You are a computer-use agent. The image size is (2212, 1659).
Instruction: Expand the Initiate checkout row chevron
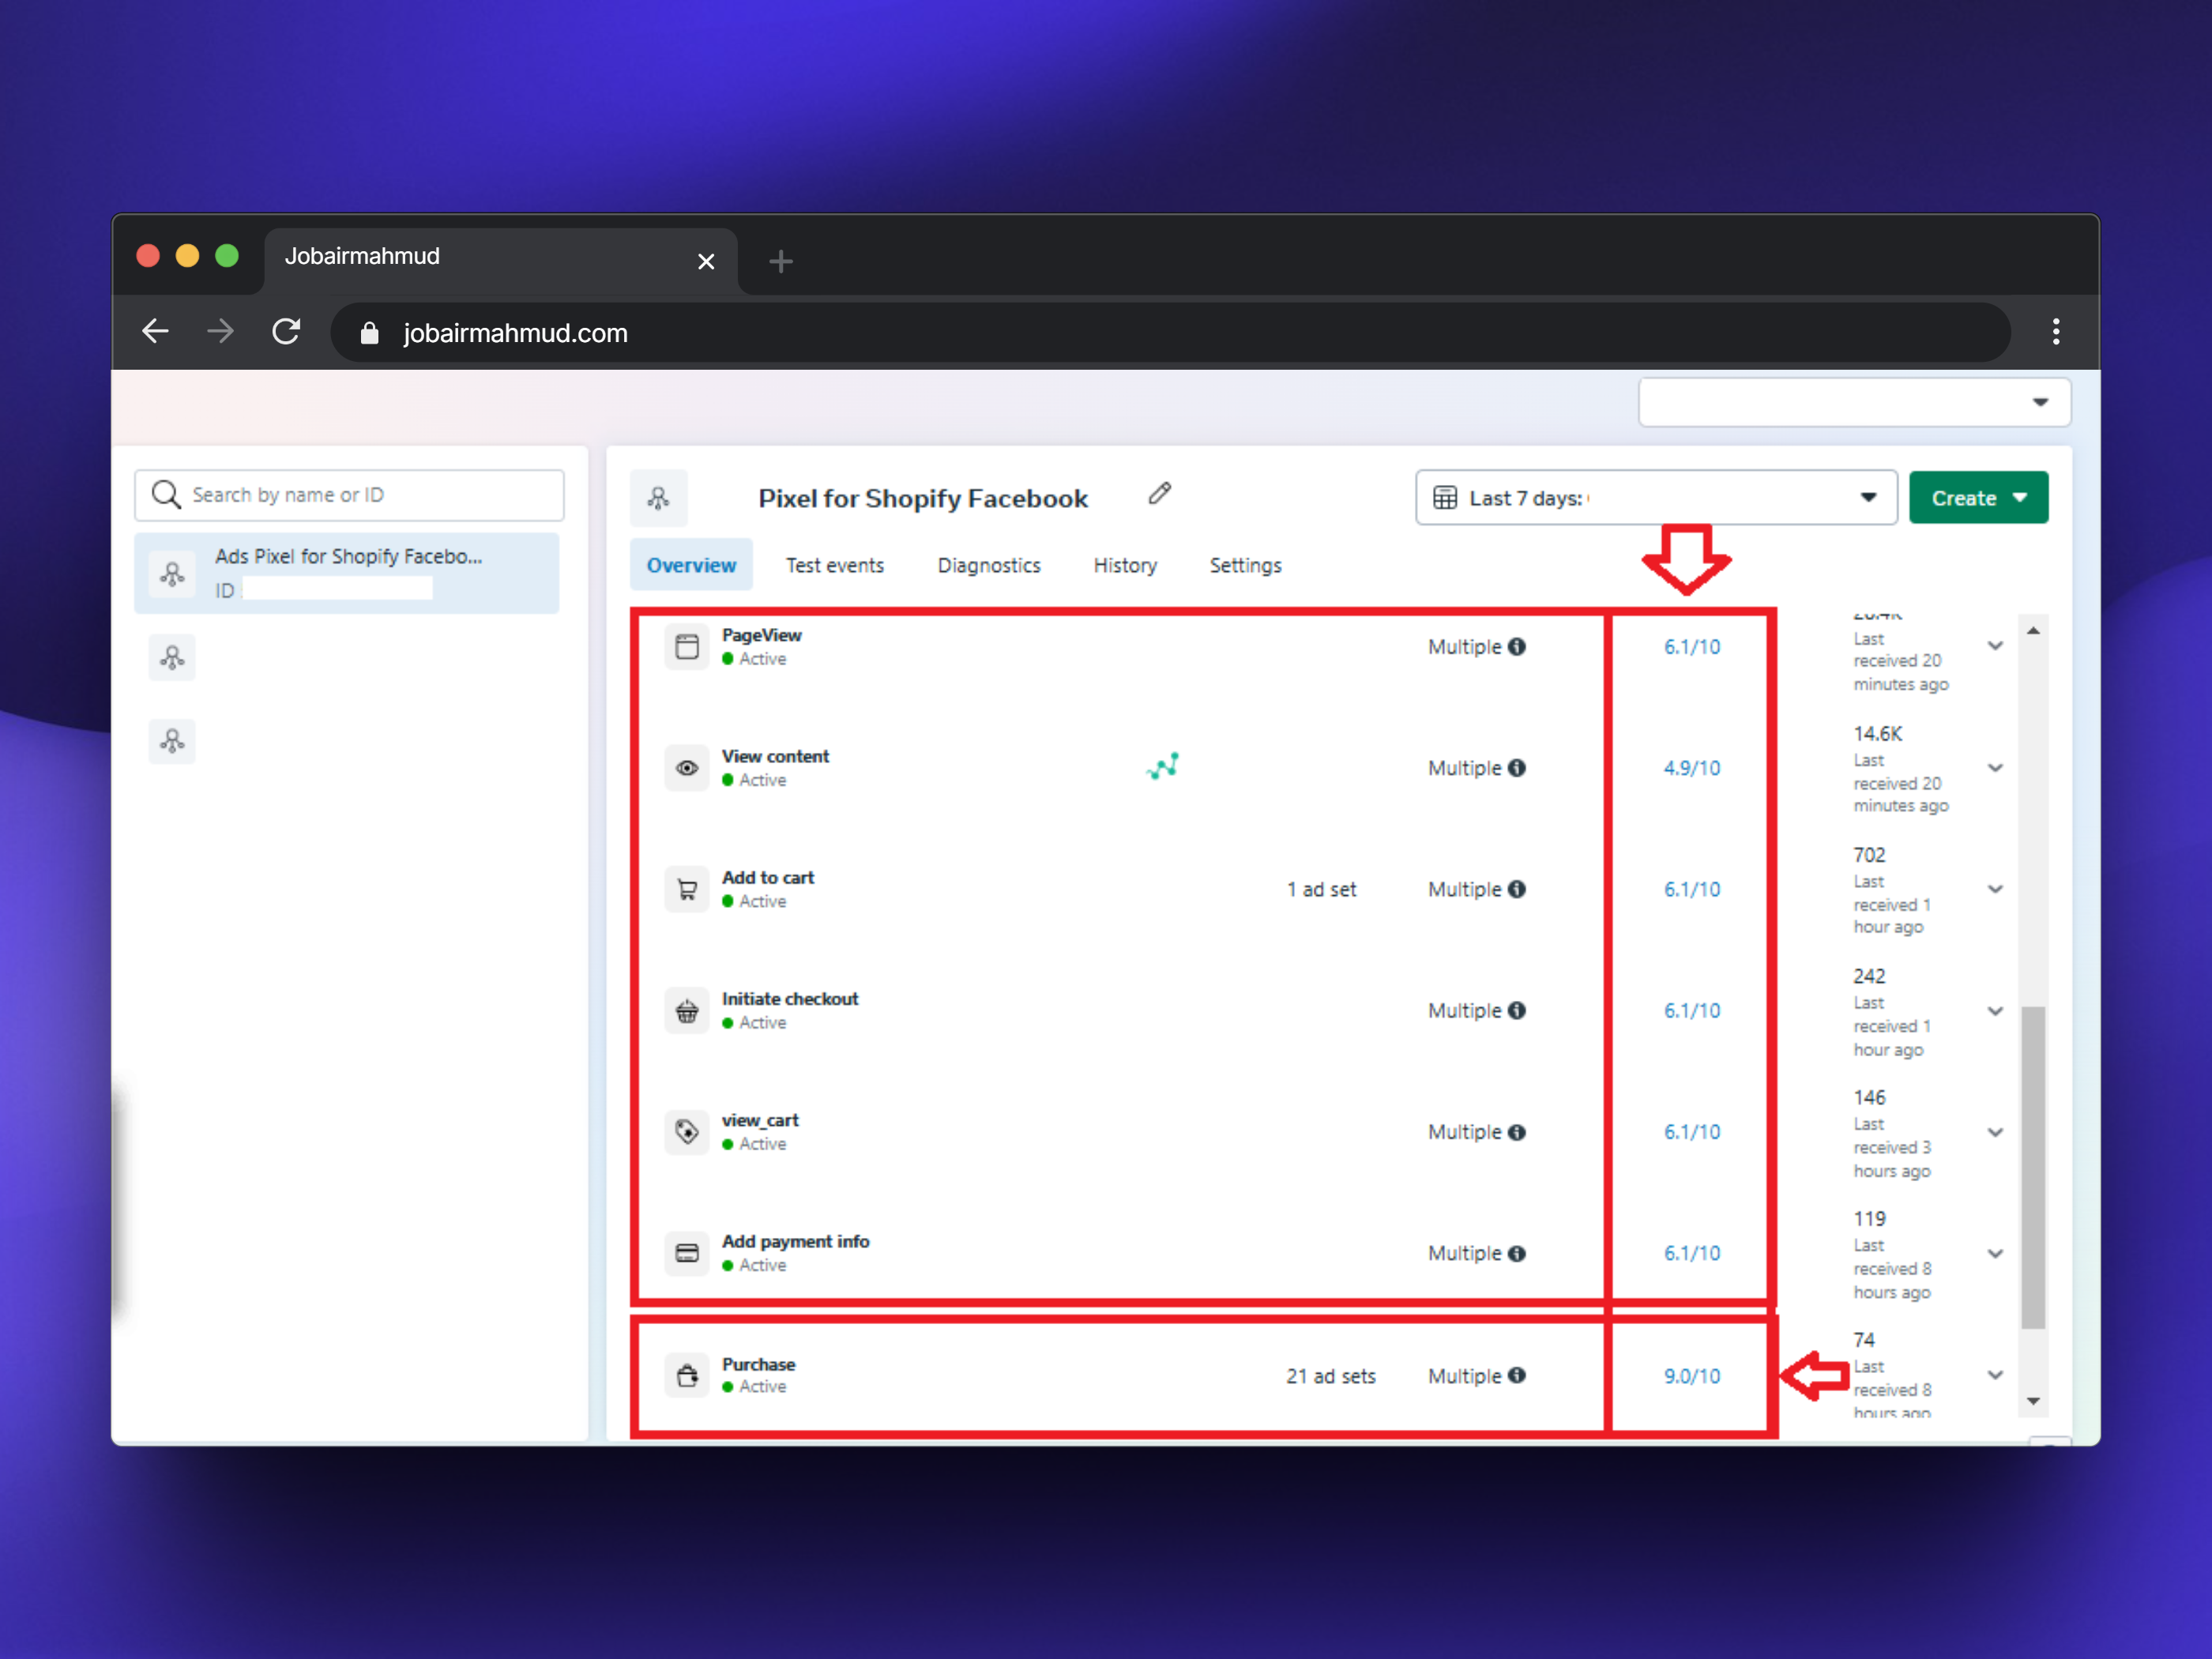[x=1995, y=1011]
